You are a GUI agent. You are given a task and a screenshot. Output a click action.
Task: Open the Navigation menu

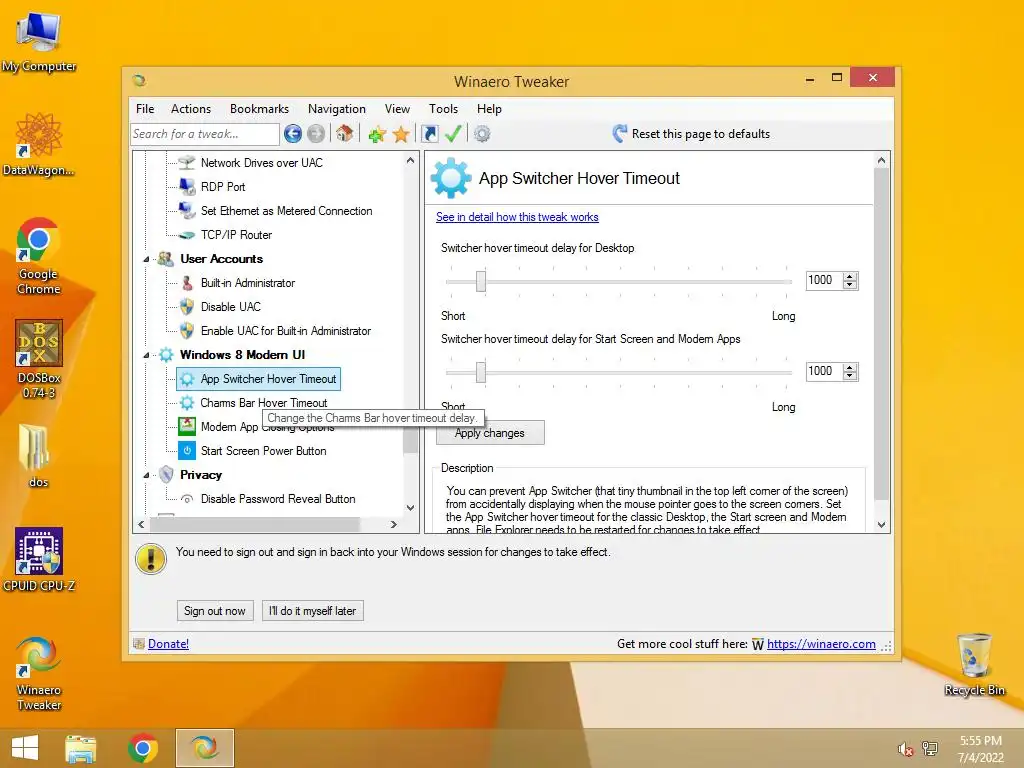click(337, 109)
